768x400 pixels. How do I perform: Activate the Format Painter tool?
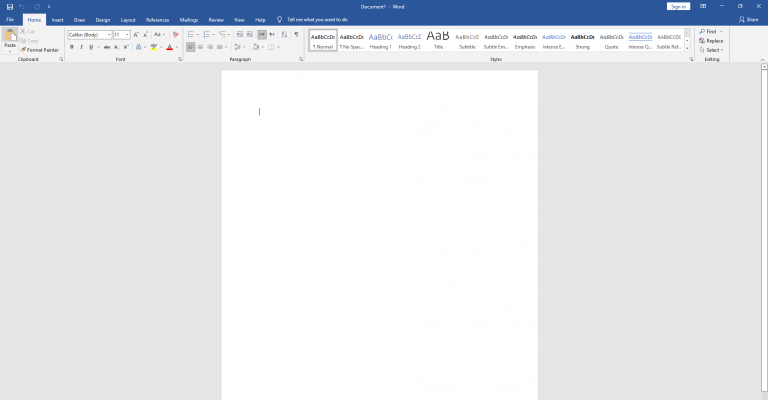[x=40, y=50]
